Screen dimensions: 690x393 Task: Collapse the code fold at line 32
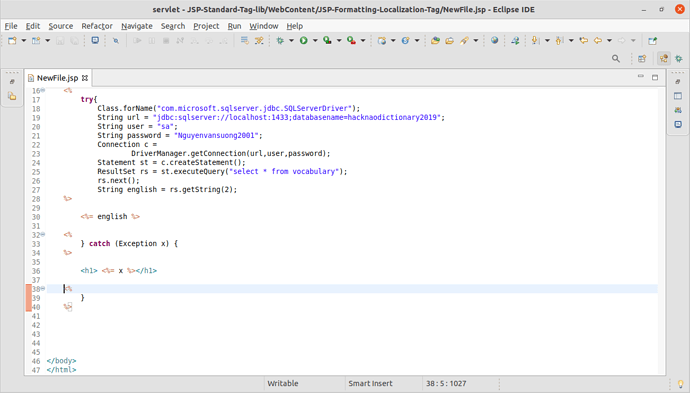click(x=43, y=235)
